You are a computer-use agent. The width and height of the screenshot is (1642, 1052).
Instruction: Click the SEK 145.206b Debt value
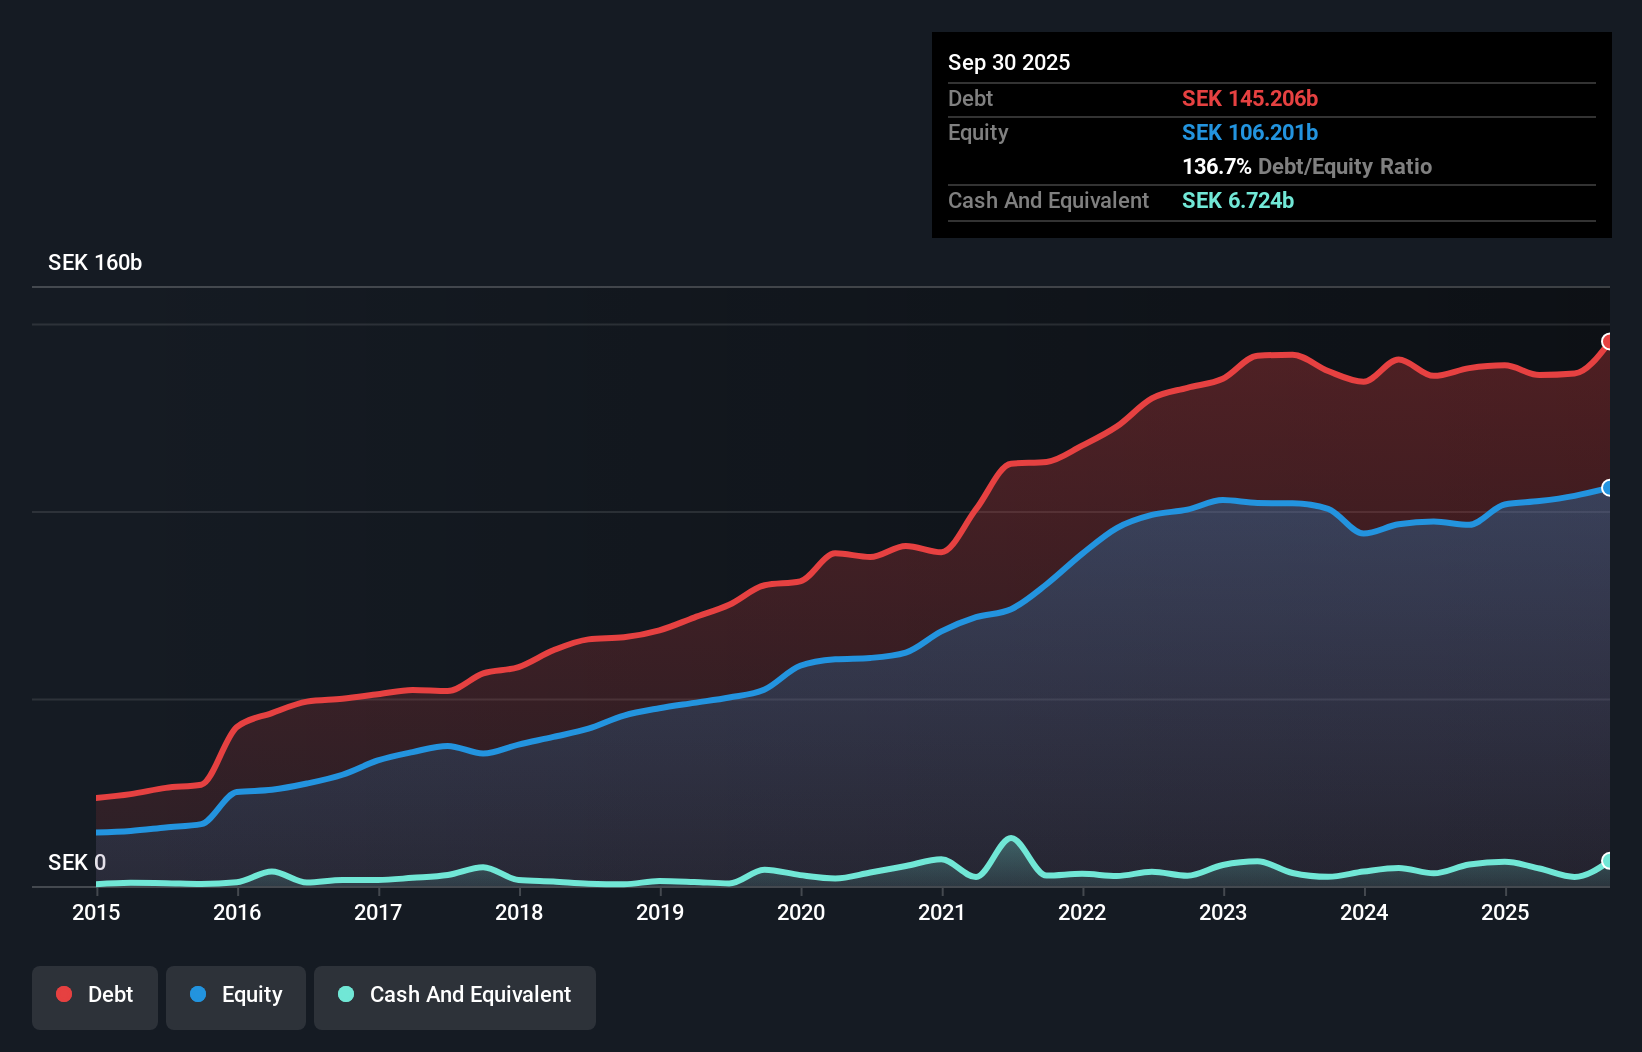click(x=1250, y=98)
